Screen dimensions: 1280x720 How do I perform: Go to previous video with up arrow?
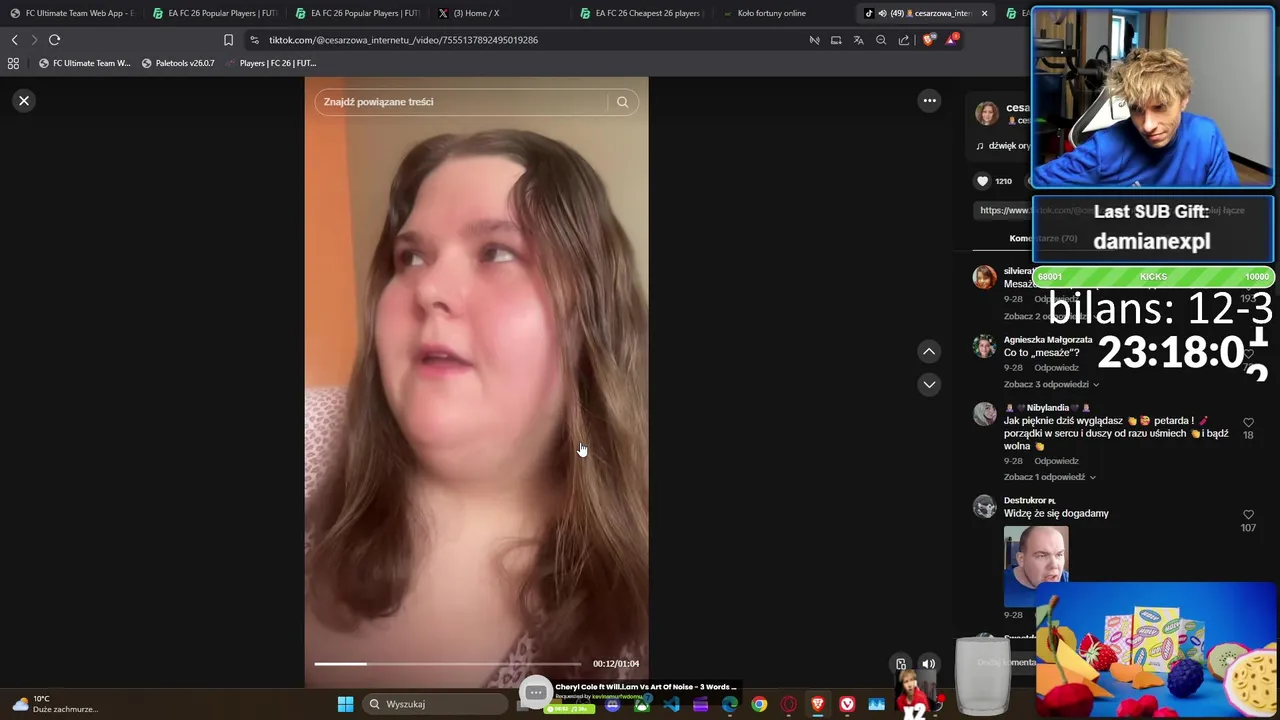[929, 351]
